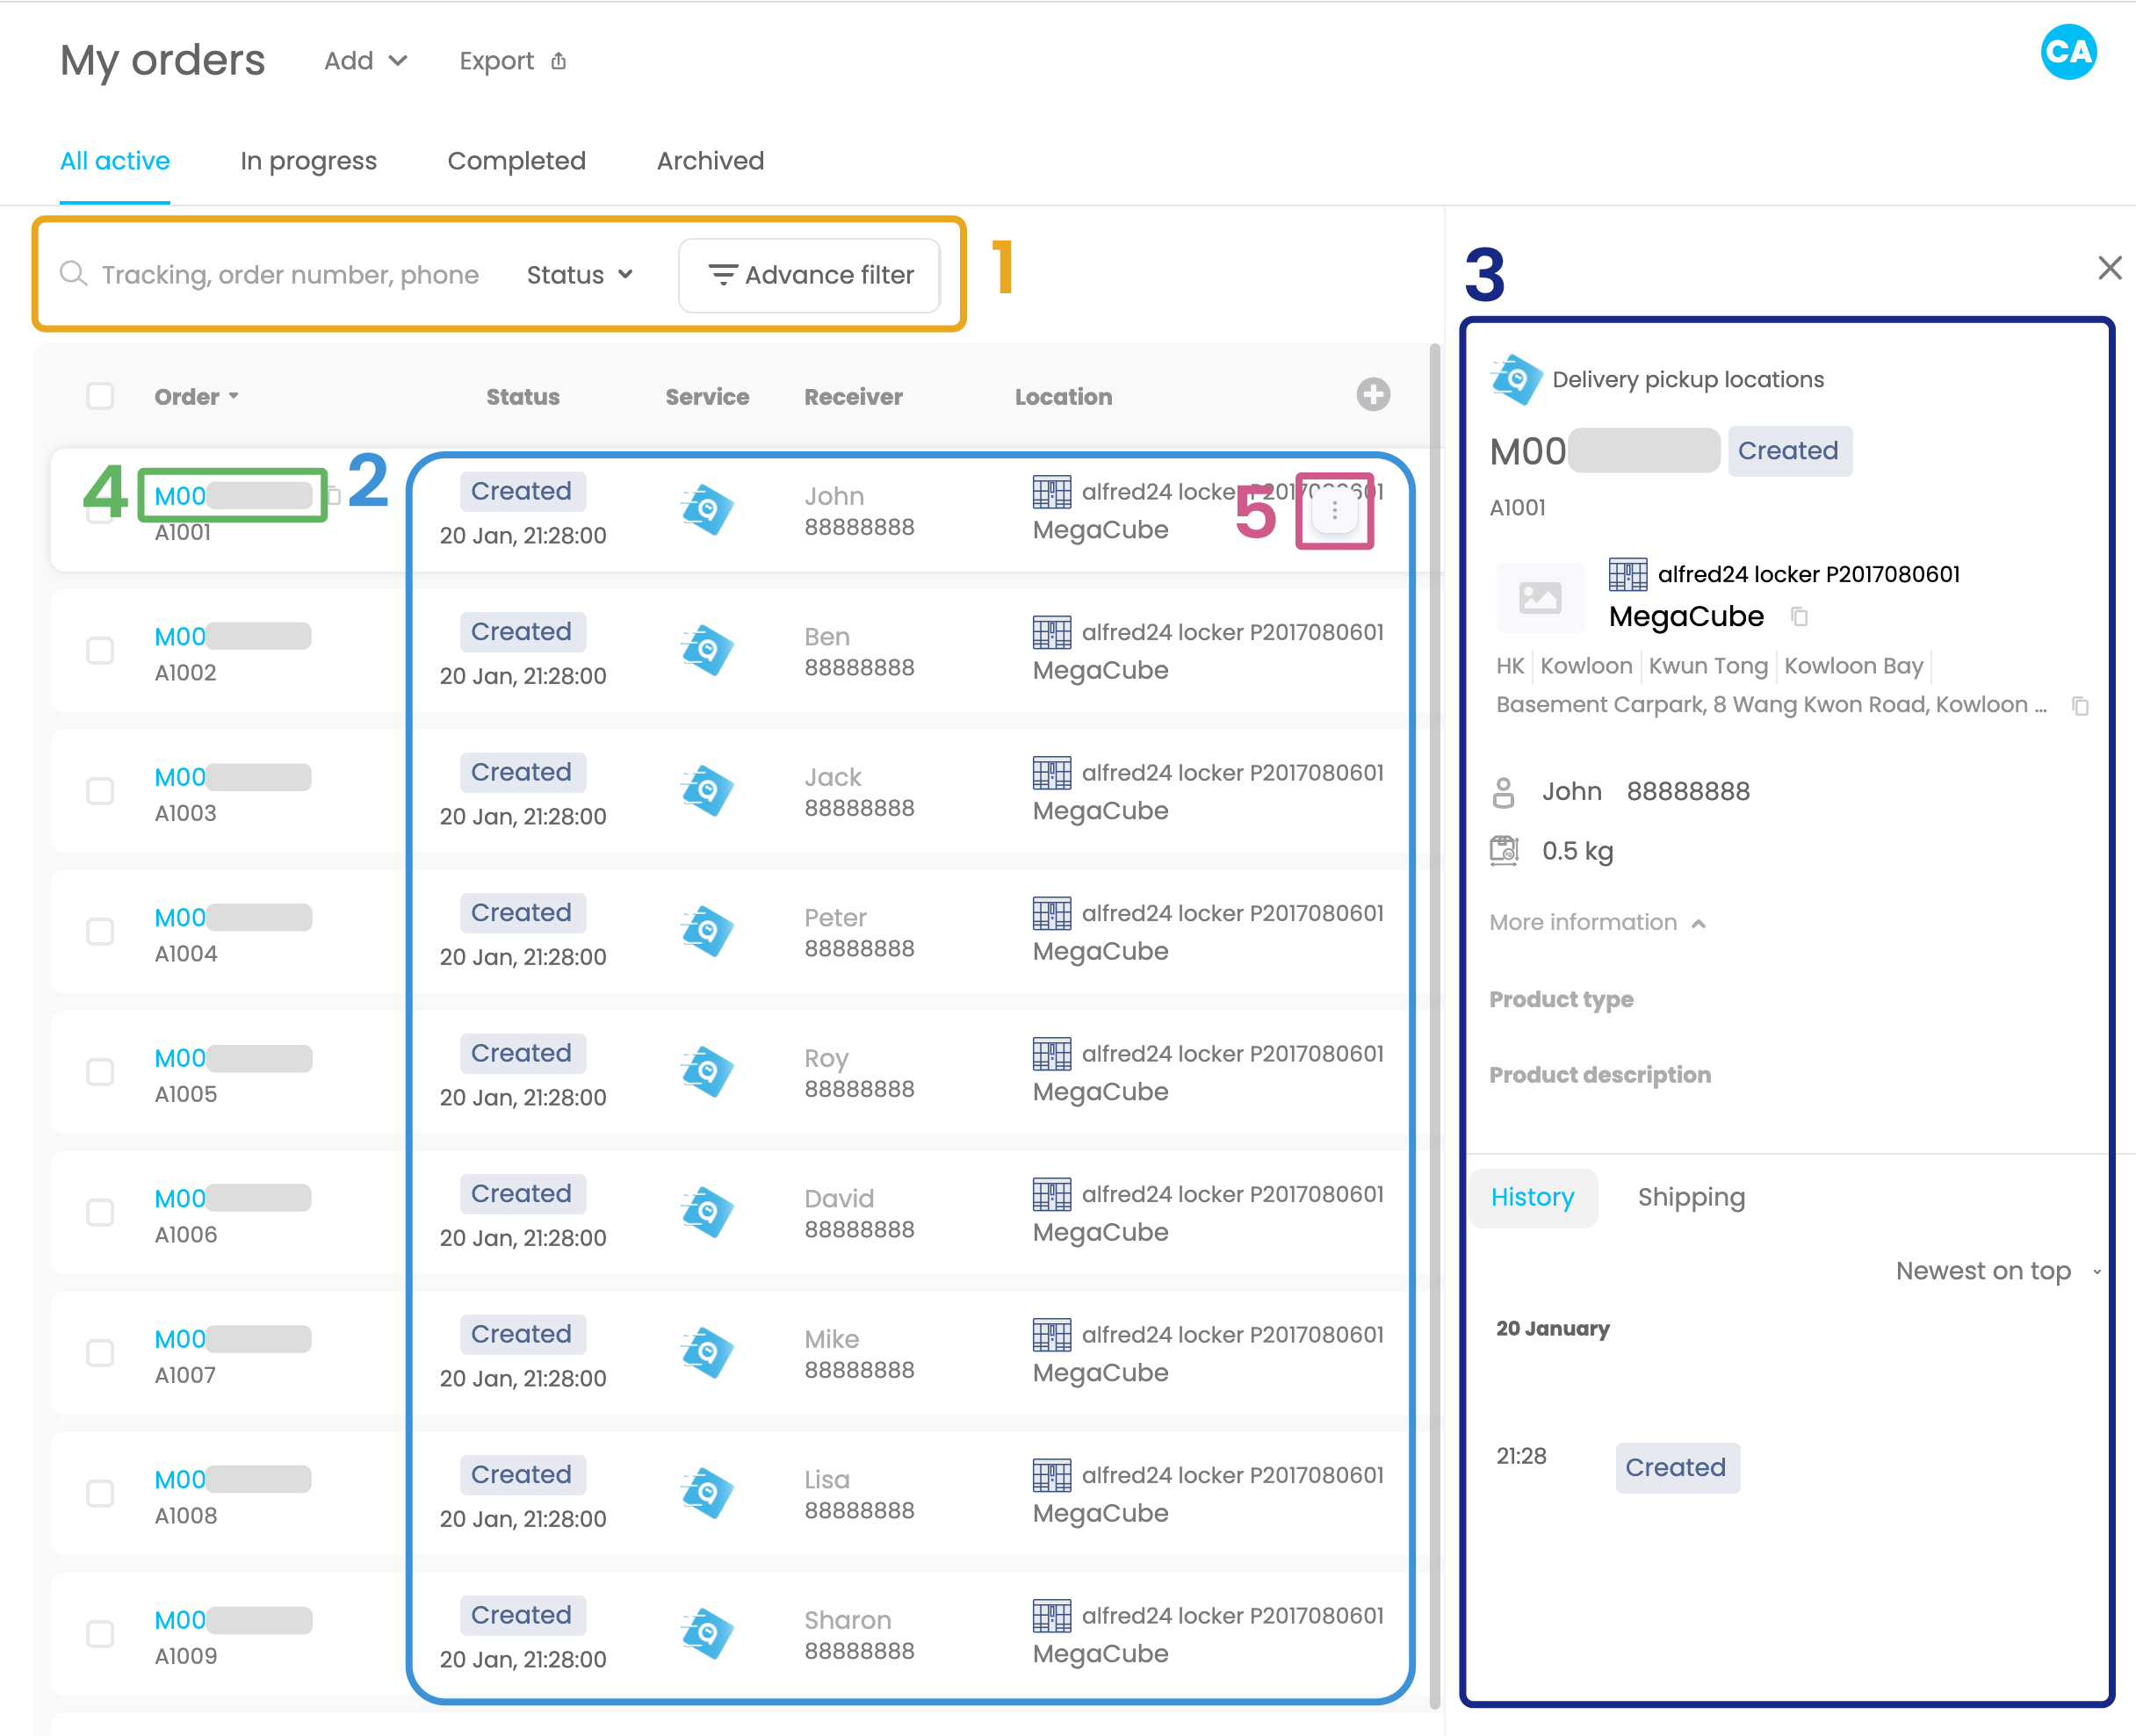Open the three-dot menu for order A1001

coord(1334,511)
